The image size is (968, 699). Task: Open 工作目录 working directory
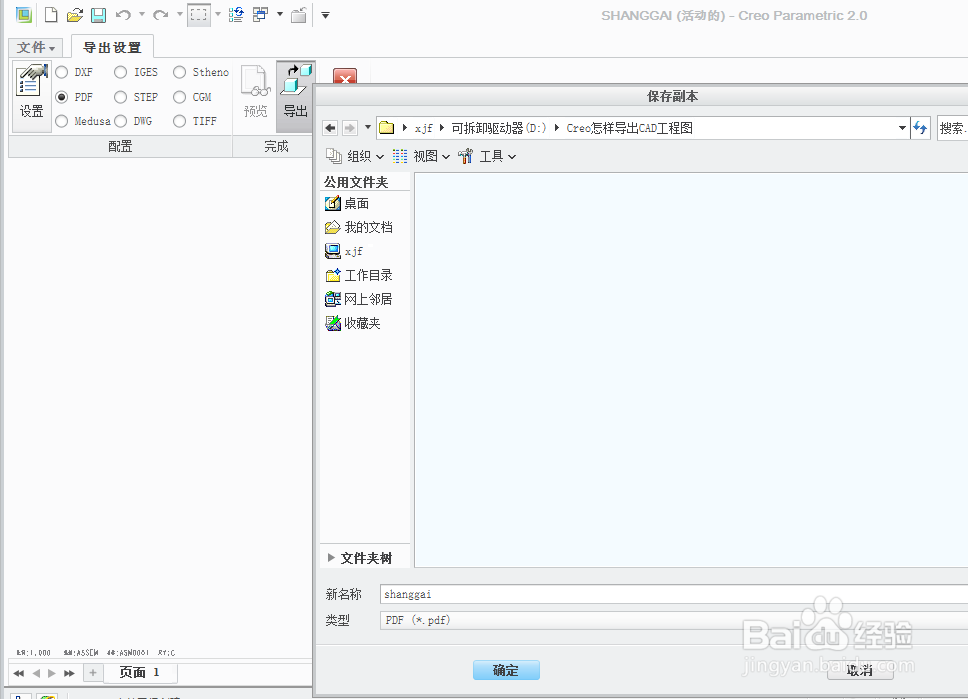pos(359,275)
